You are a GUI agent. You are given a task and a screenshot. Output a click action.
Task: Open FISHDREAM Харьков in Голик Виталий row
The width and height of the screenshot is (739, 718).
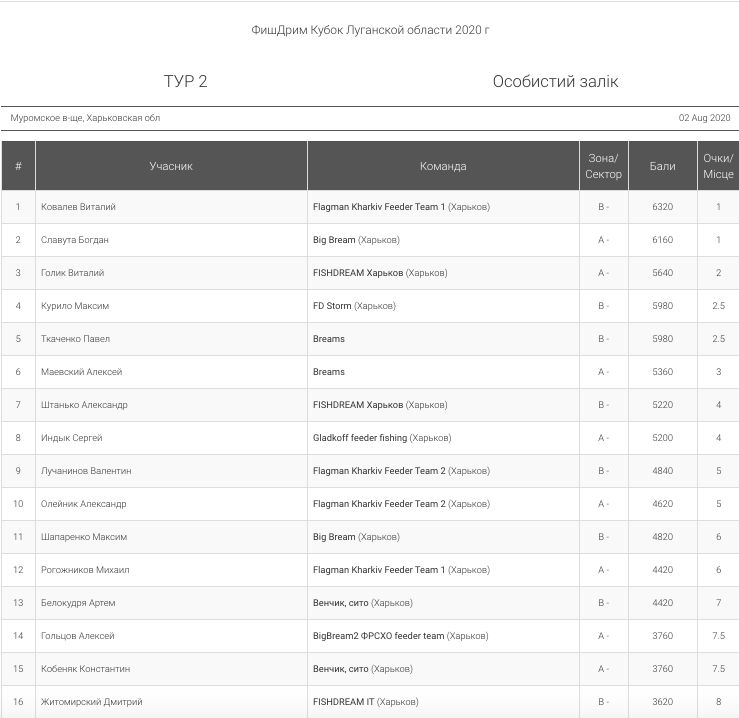[358, 273]
